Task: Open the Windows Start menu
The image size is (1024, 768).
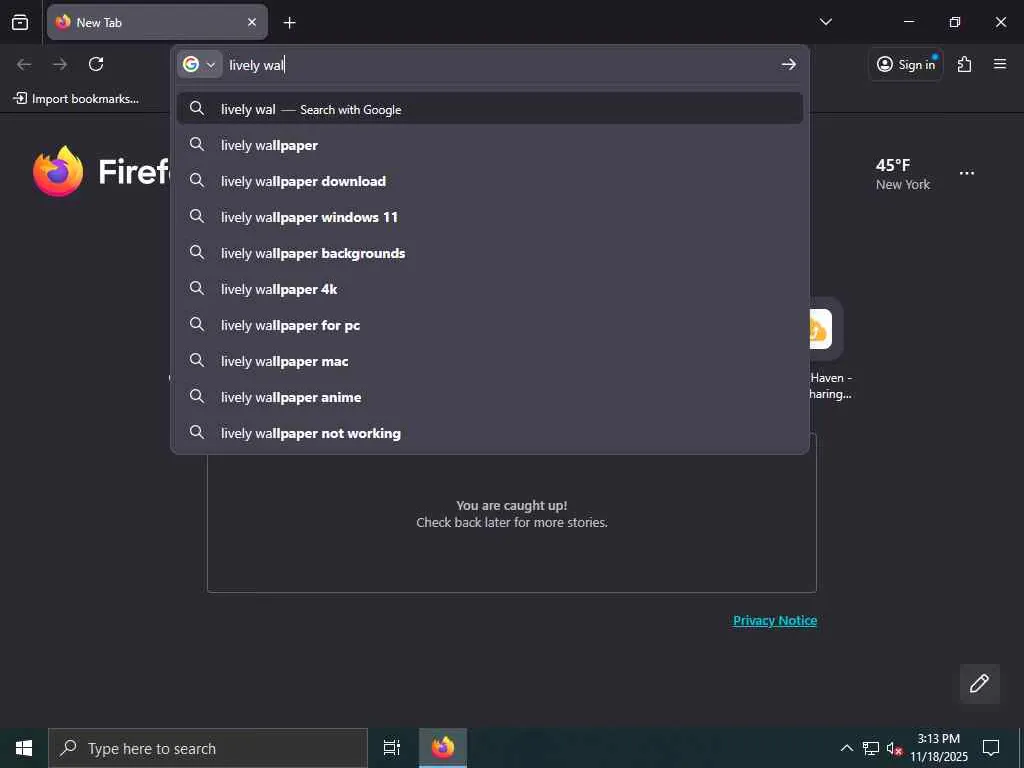Action: (24, 748)
